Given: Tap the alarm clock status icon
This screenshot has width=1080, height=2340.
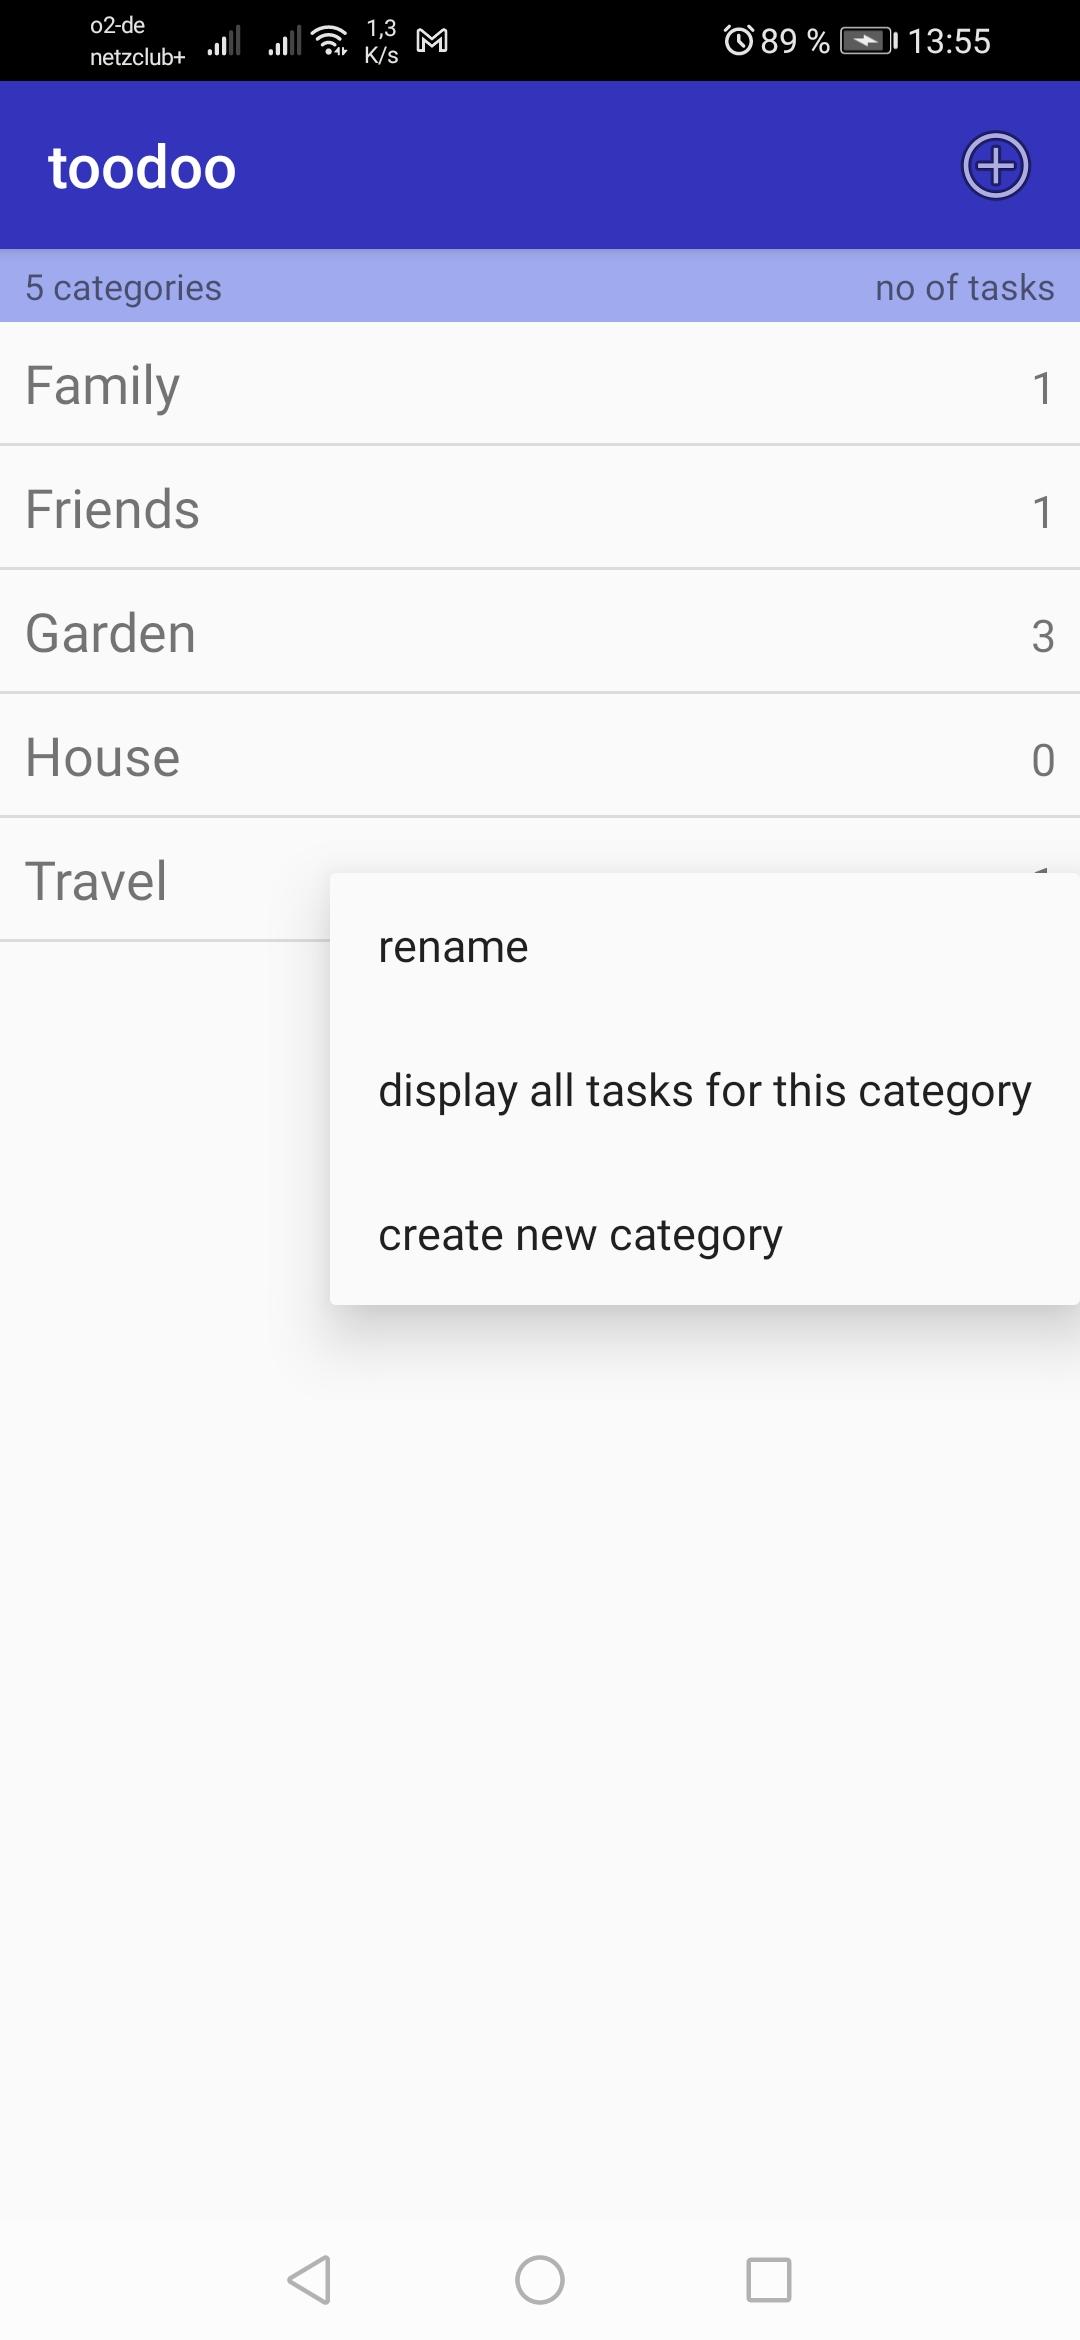Looking at the screenshot, I should [738, 41].
